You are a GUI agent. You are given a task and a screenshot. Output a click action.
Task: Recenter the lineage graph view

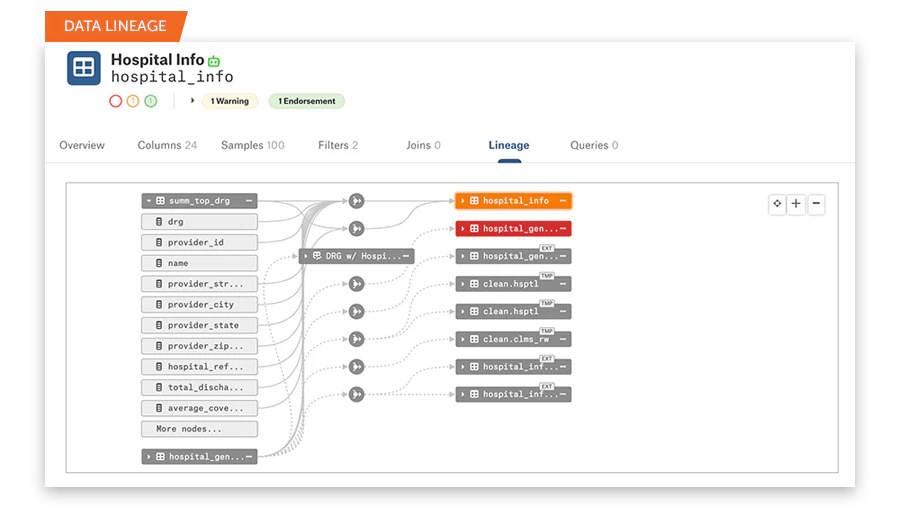(x=777, y=204)
